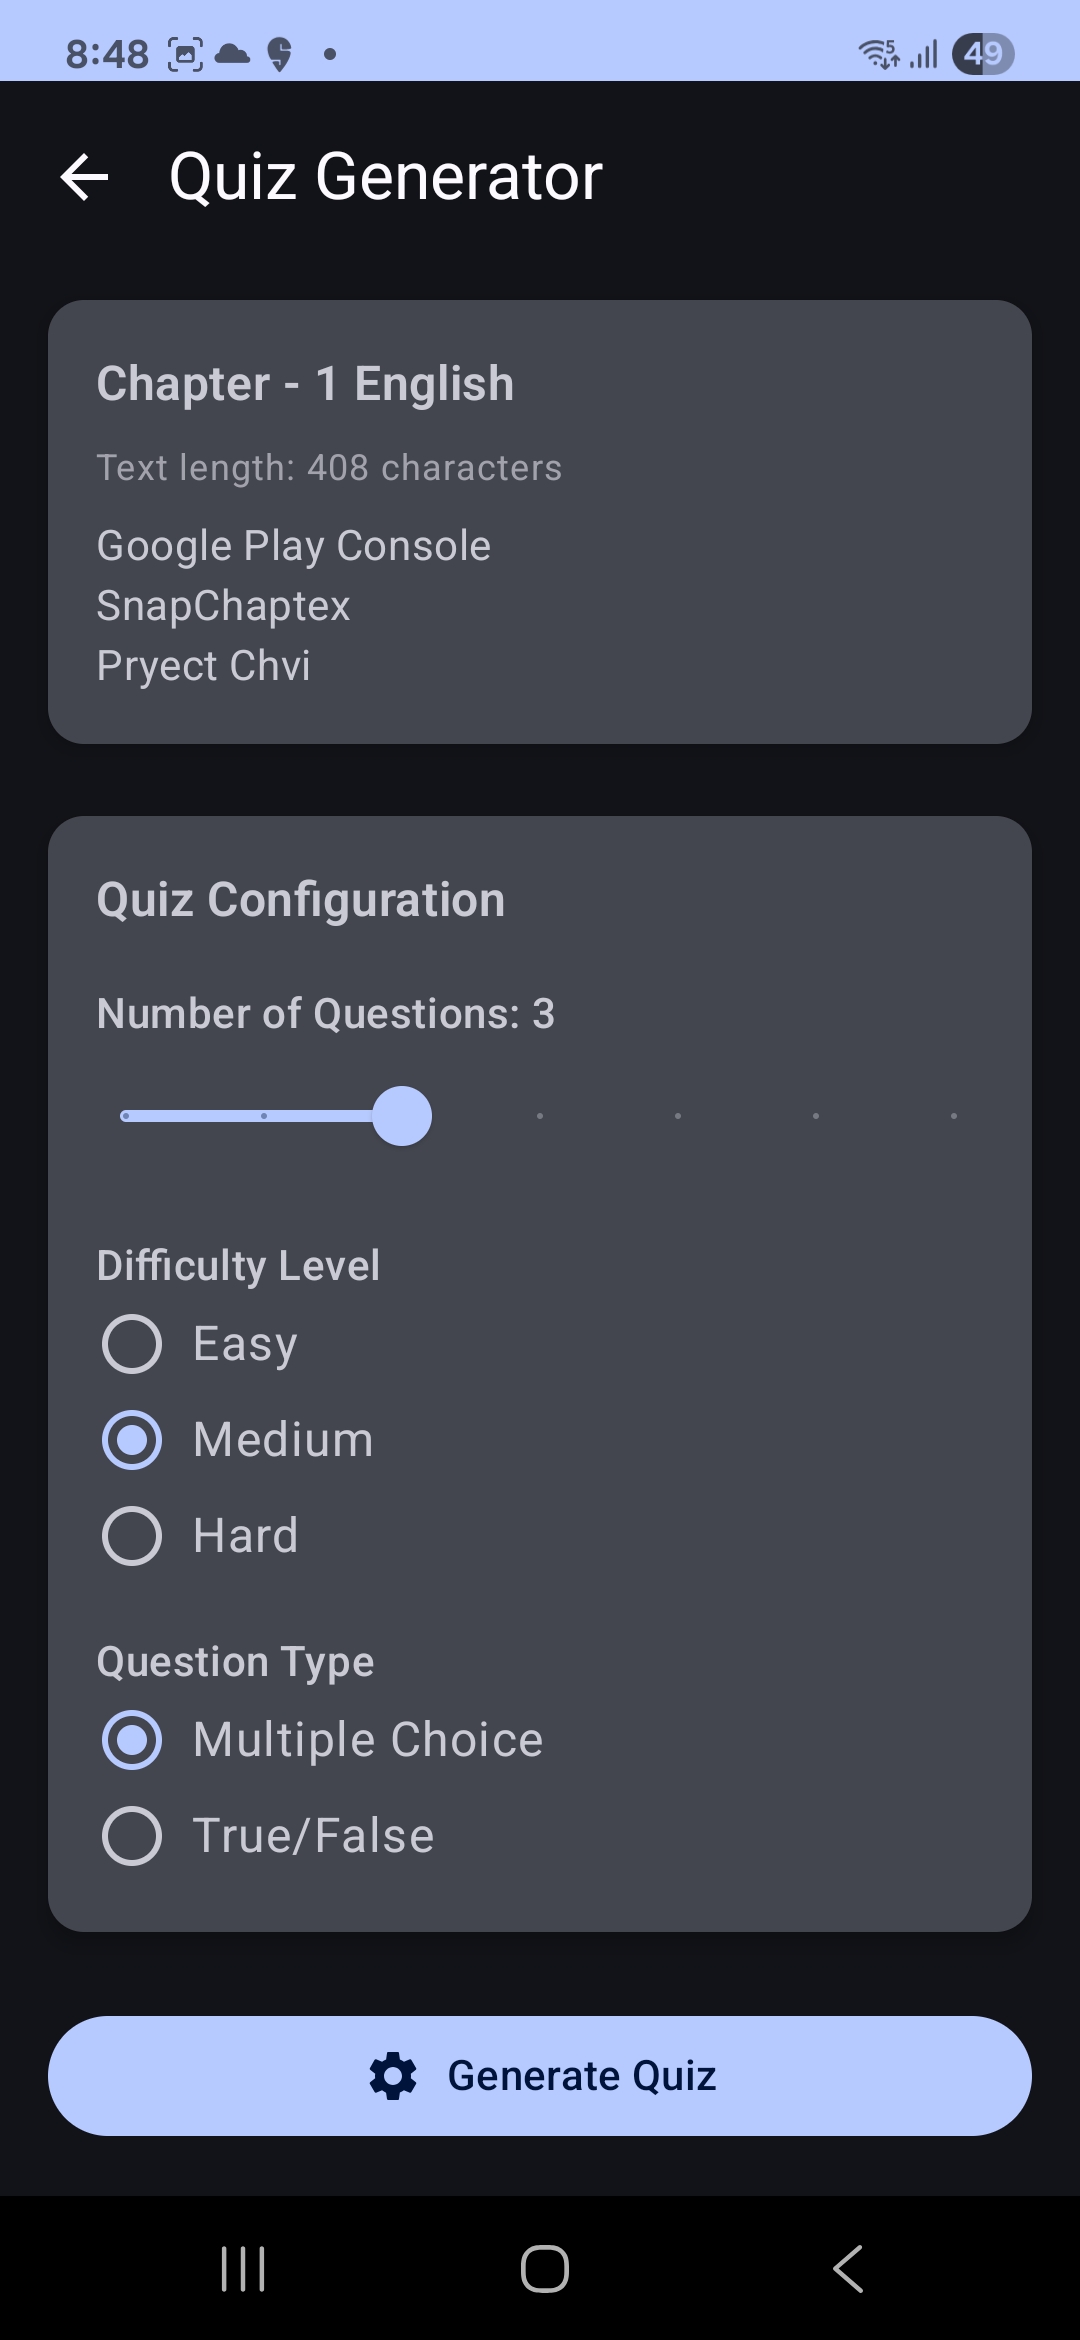Choose True/False question type
Image resolution: width=1080 pixels, height=2340 pixels.
tap(131, 1834)
